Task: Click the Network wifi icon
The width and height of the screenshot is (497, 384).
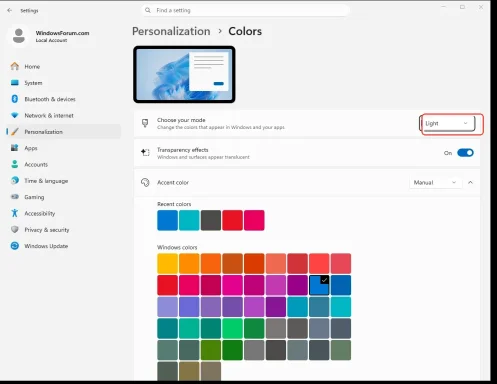Action: coord(15,115)
